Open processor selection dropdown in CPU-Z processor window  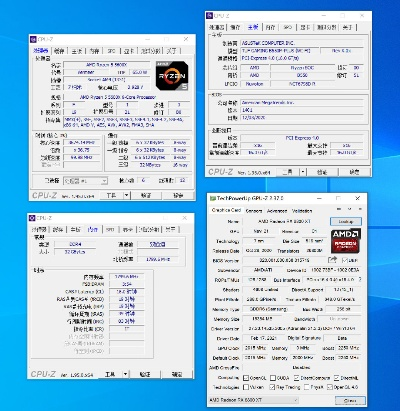click(85, 181)
